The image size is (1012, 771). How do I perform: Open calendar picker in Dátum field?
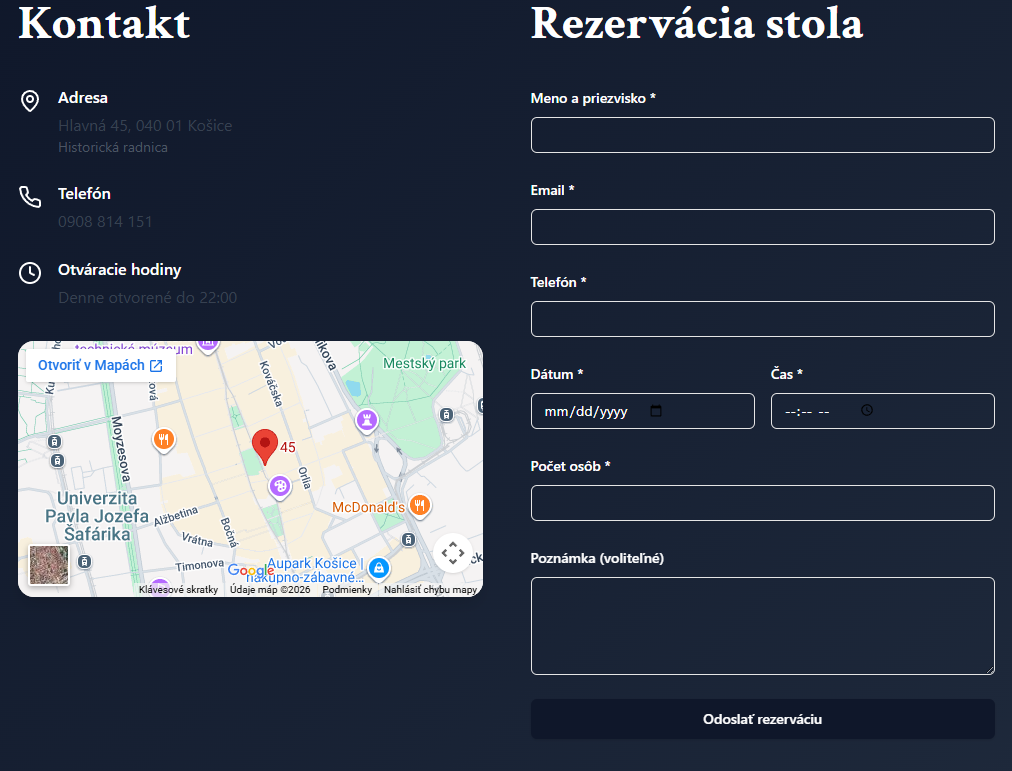(x=656, y=411)
